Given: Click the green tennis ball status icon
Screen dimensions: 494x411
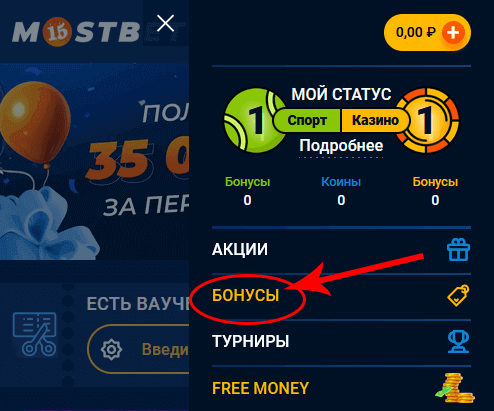Looking at the screenshot, I should [254, 120].
